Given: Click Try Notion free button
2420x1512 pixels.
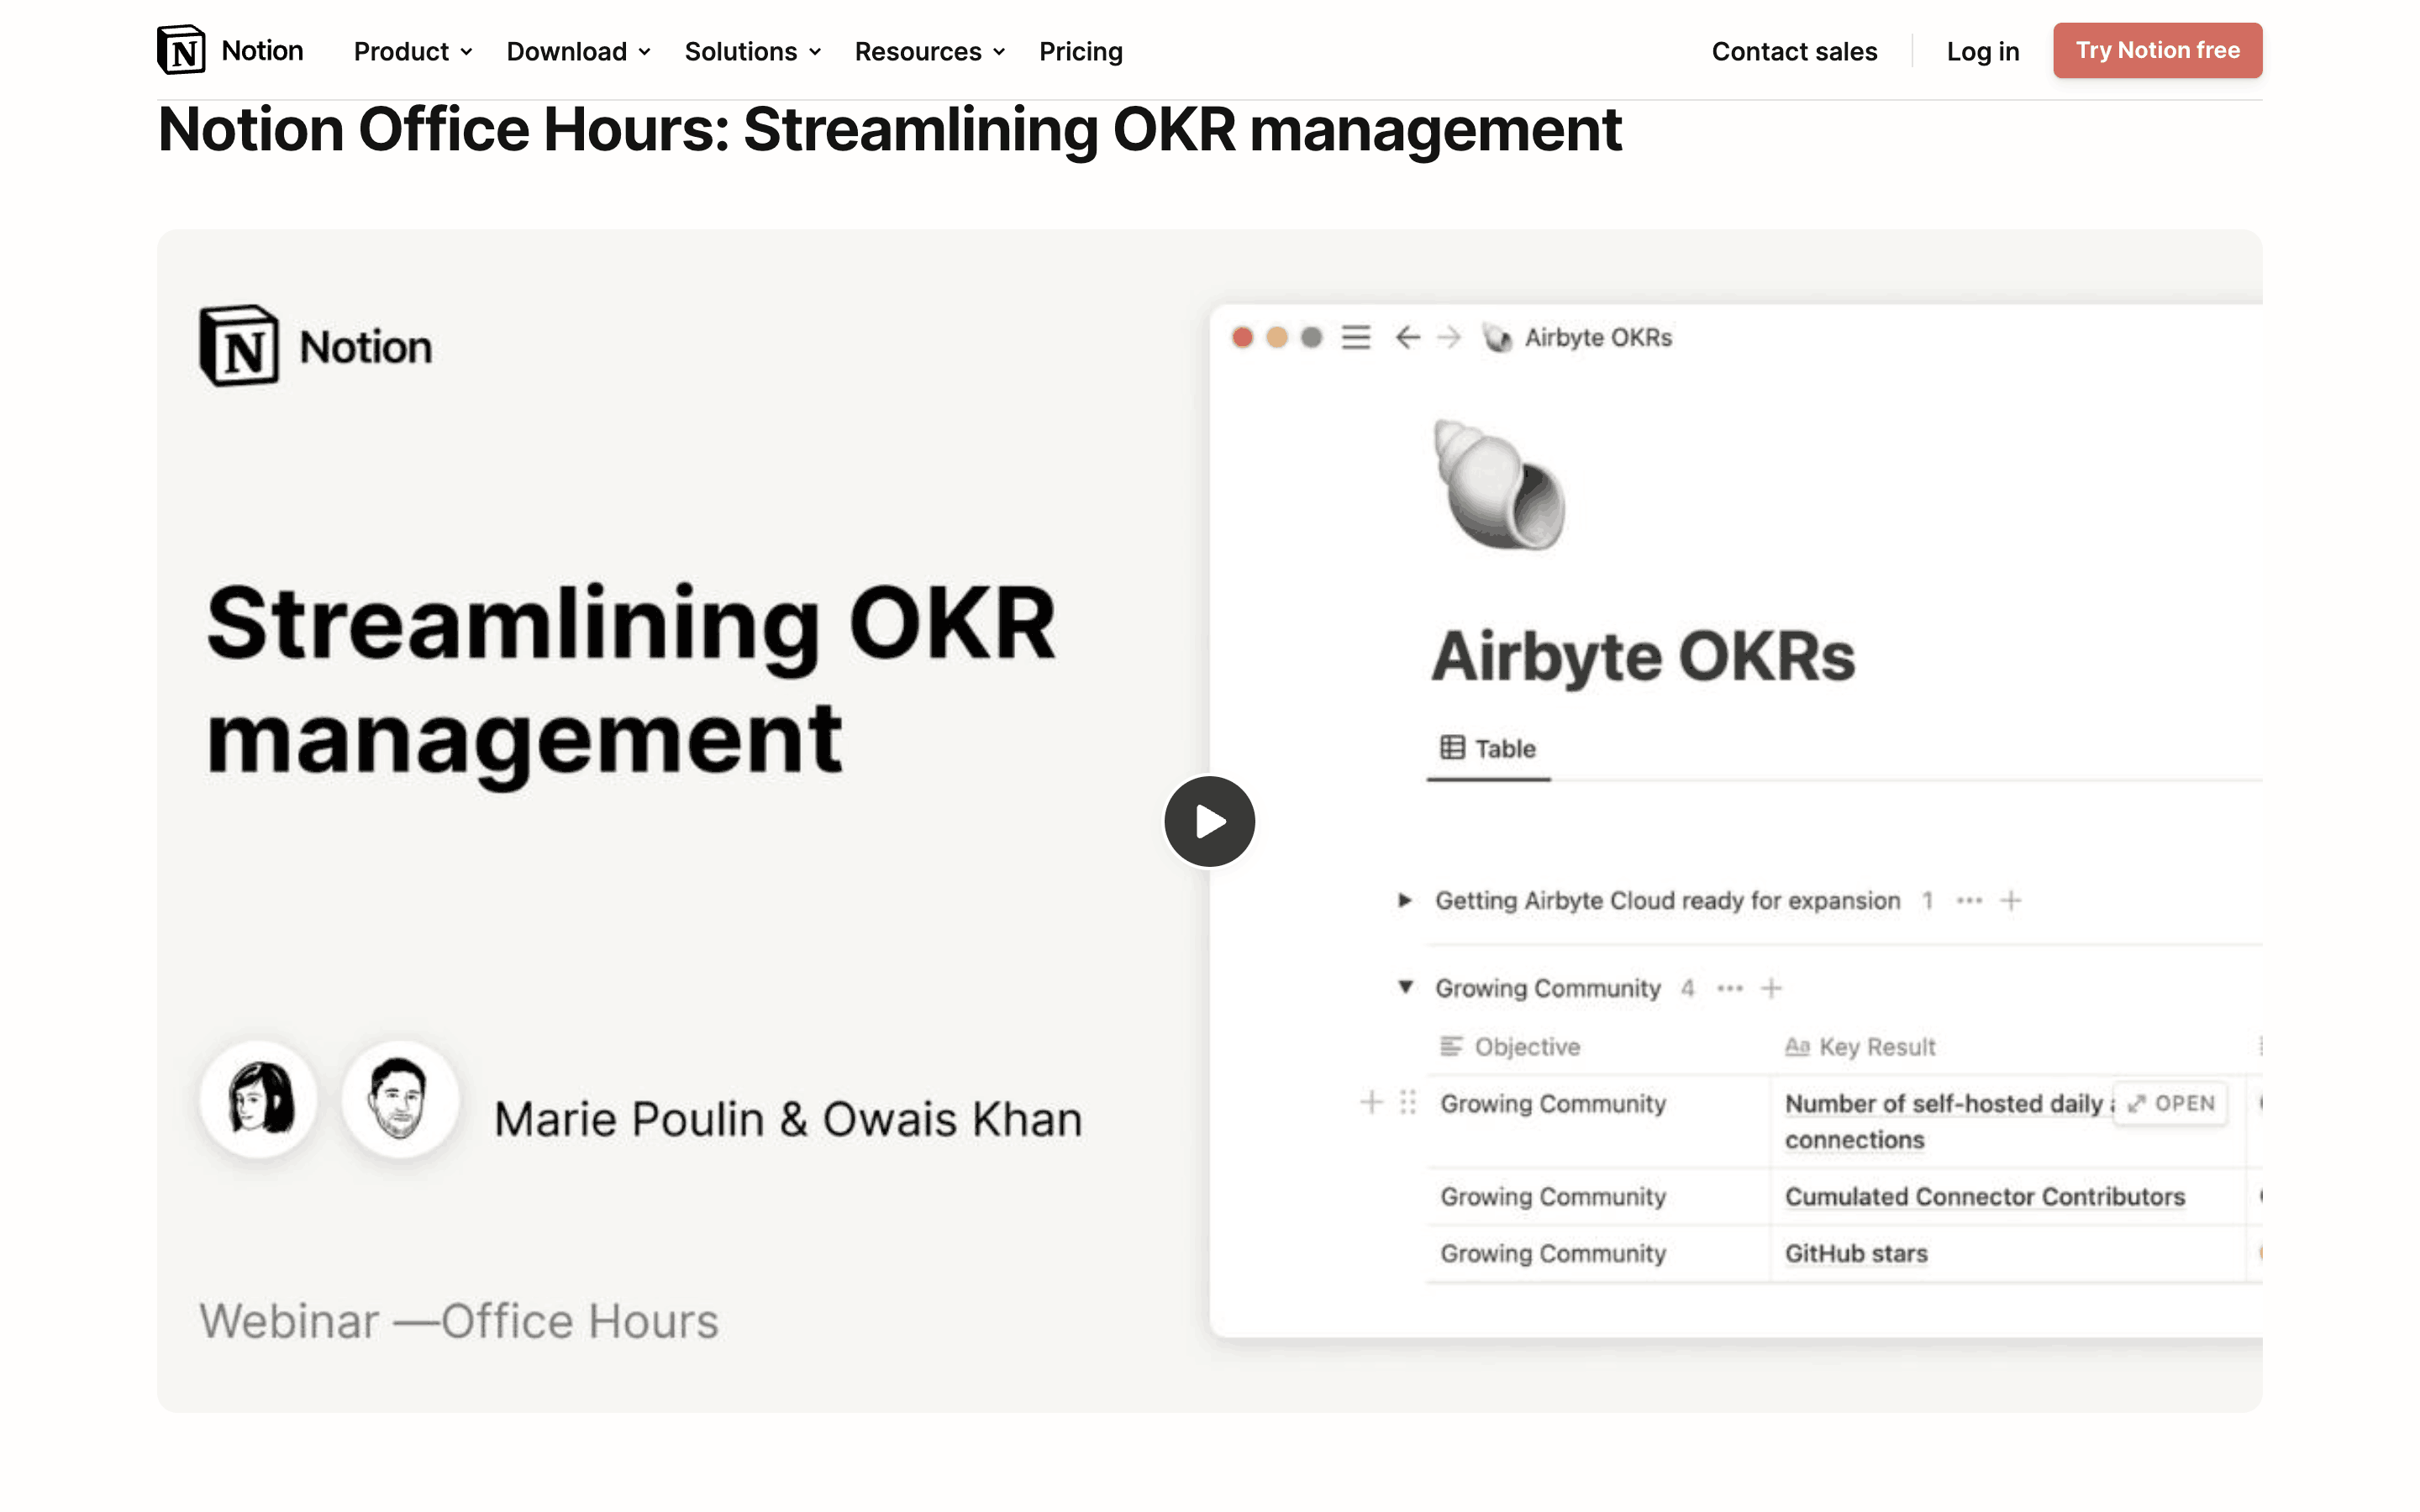Looking at the screenshot, I should [x=2157, y=50].
